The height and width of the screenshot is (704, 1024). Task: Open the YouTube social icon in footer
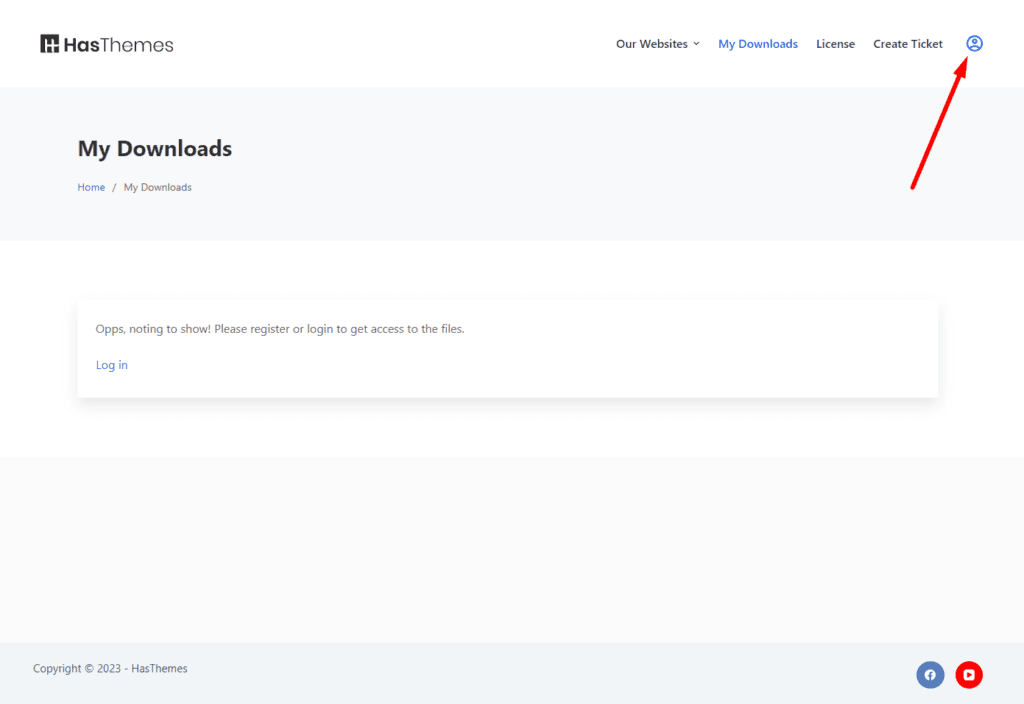pyautogui.click(x=969, y=675)
